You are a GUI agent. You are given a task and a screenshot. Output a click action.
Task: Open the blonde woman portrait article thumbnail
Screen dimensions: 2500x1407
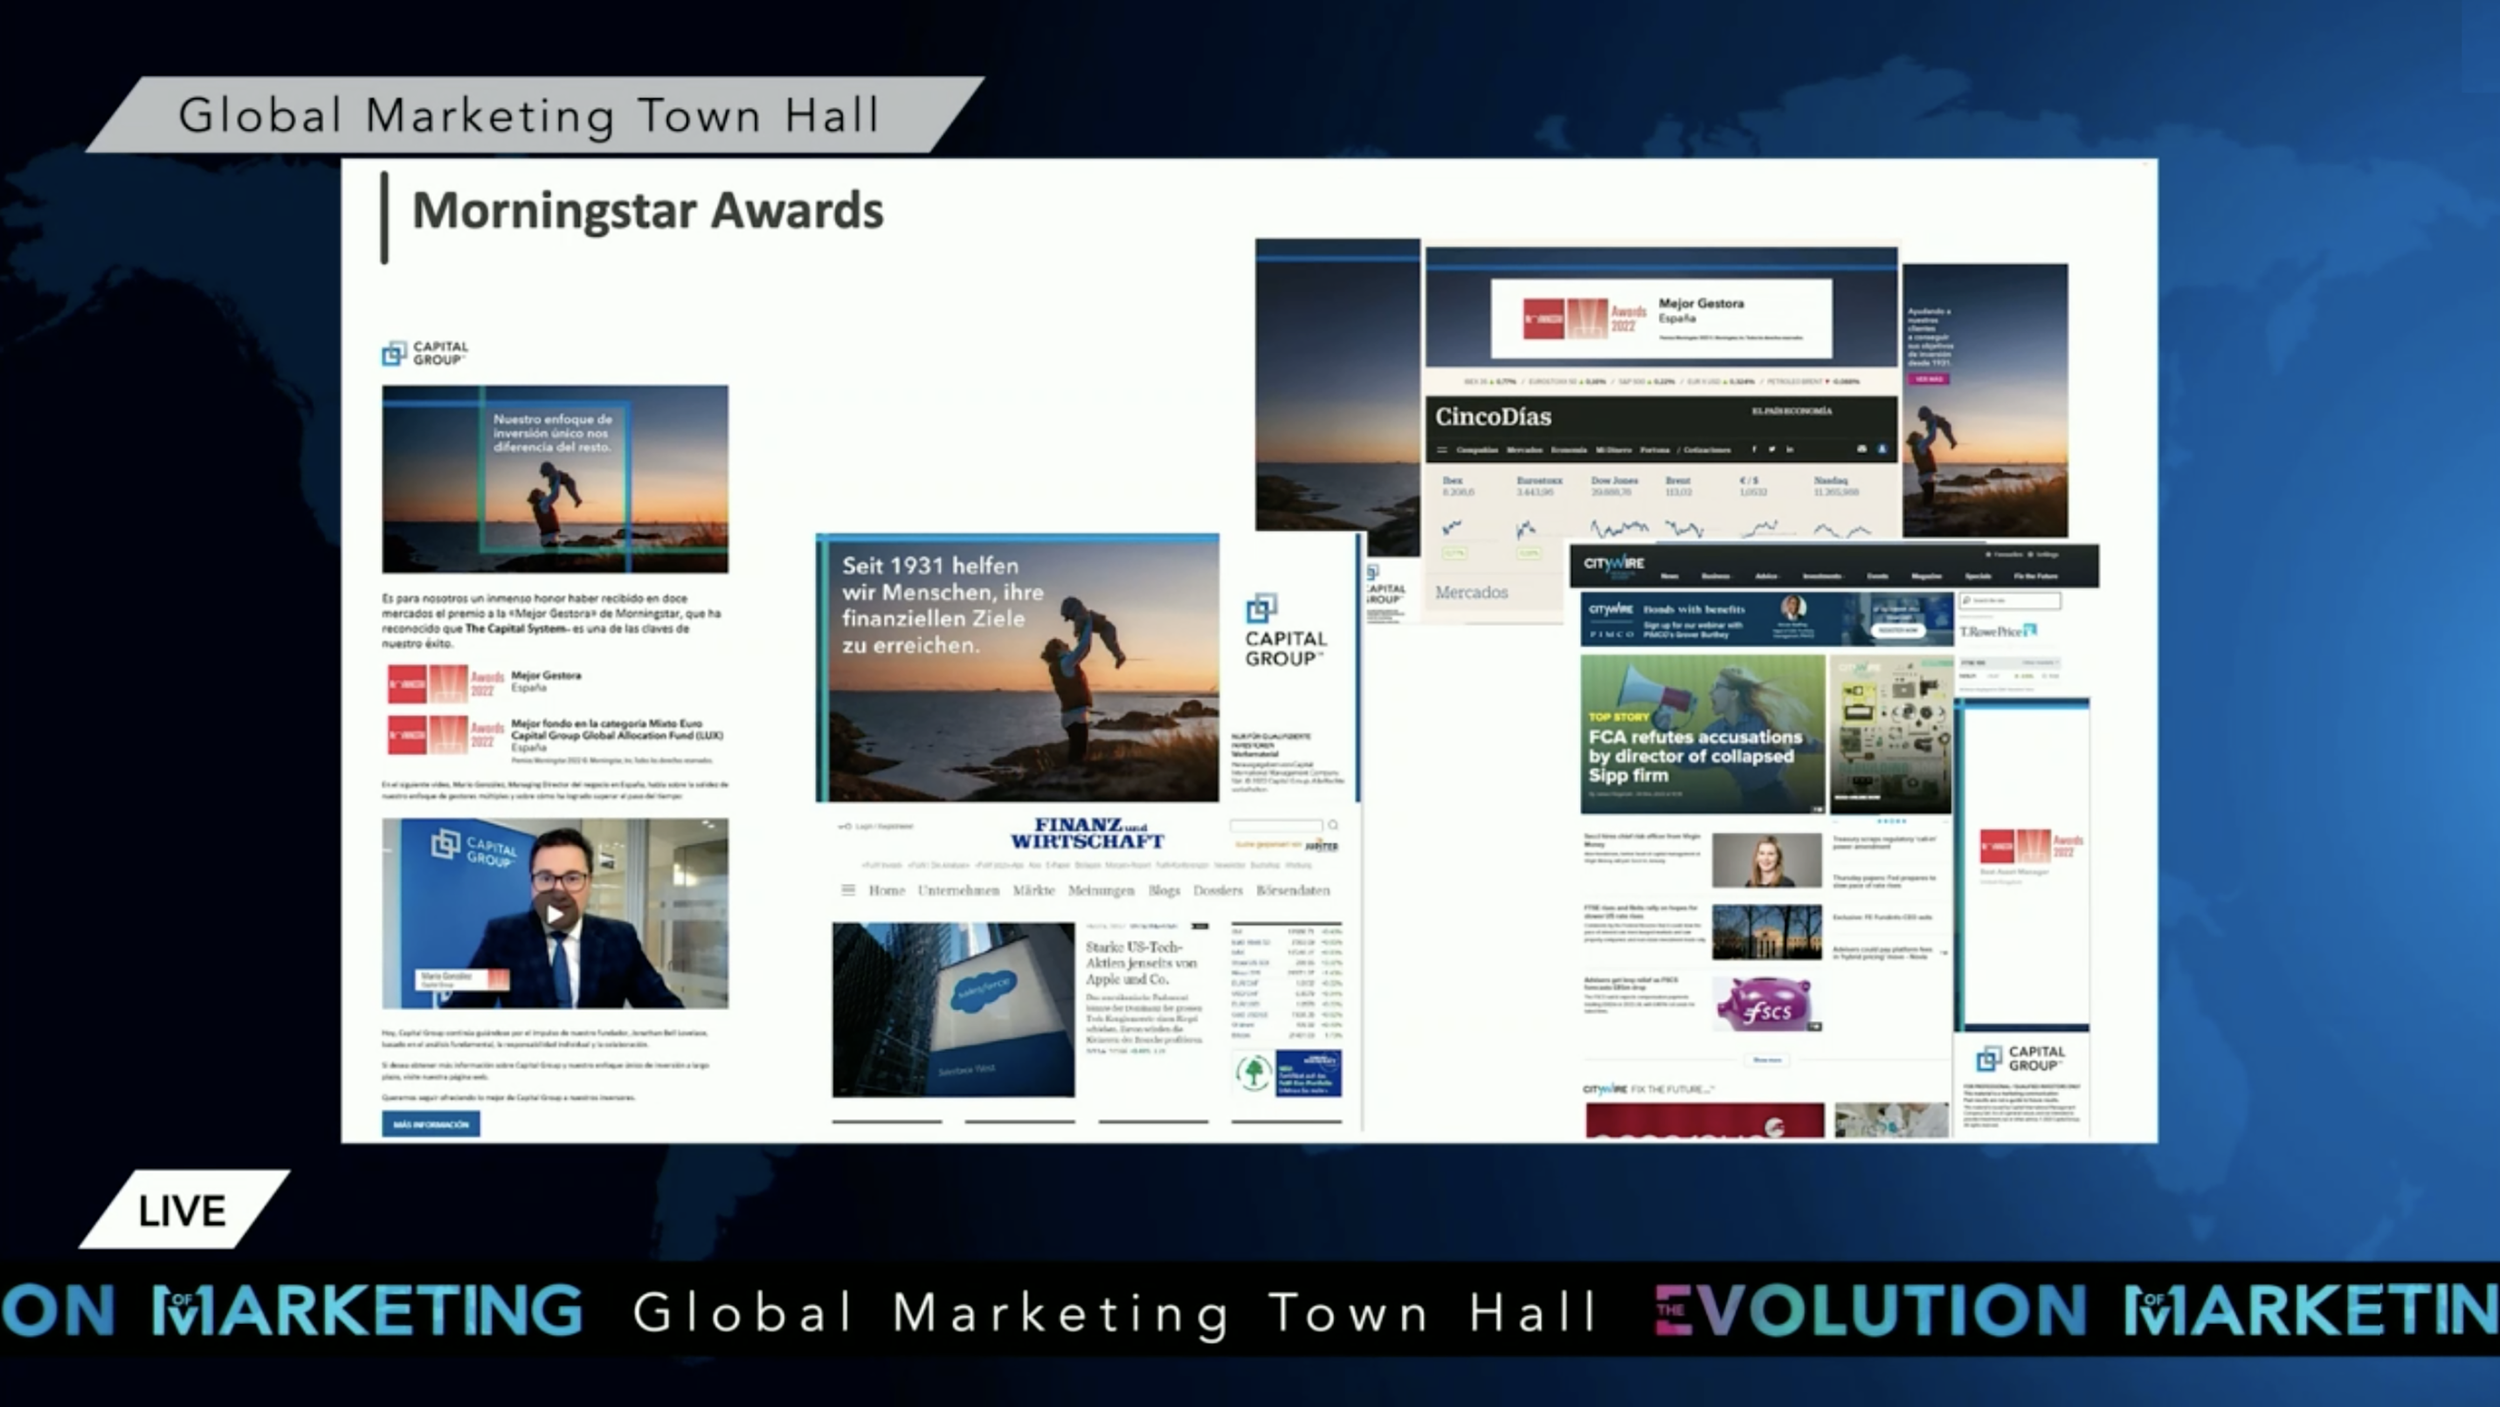[x=1767, y=860]
